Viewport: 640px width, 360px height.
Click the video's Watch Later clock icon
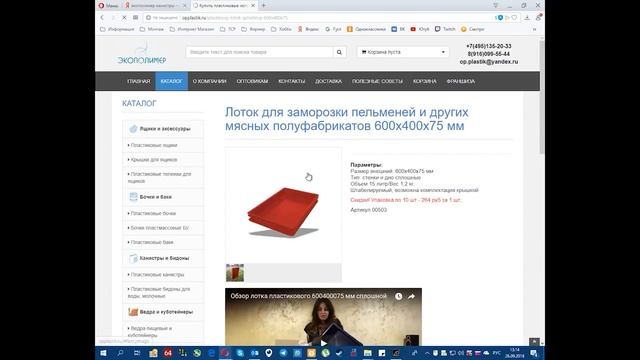pos(398,296)
